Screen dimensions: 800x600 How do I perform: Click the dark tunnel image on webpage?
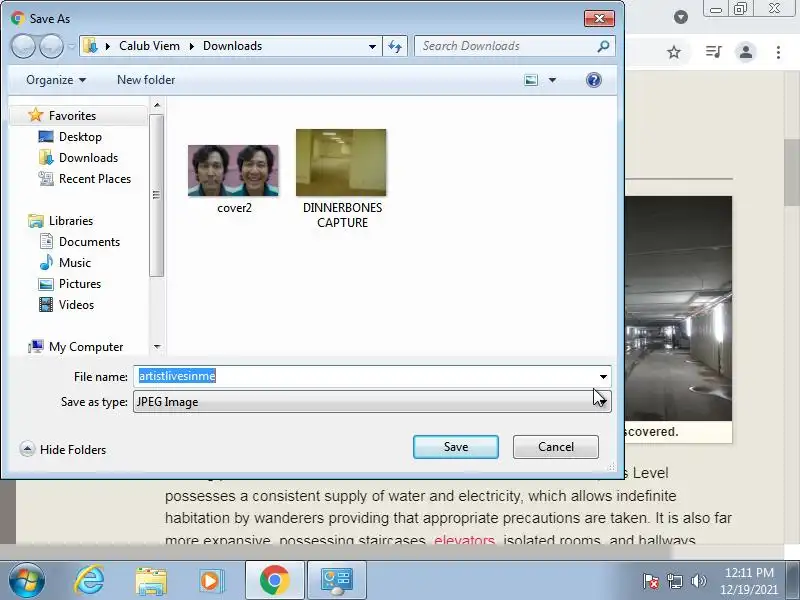(x=679, y=308)
